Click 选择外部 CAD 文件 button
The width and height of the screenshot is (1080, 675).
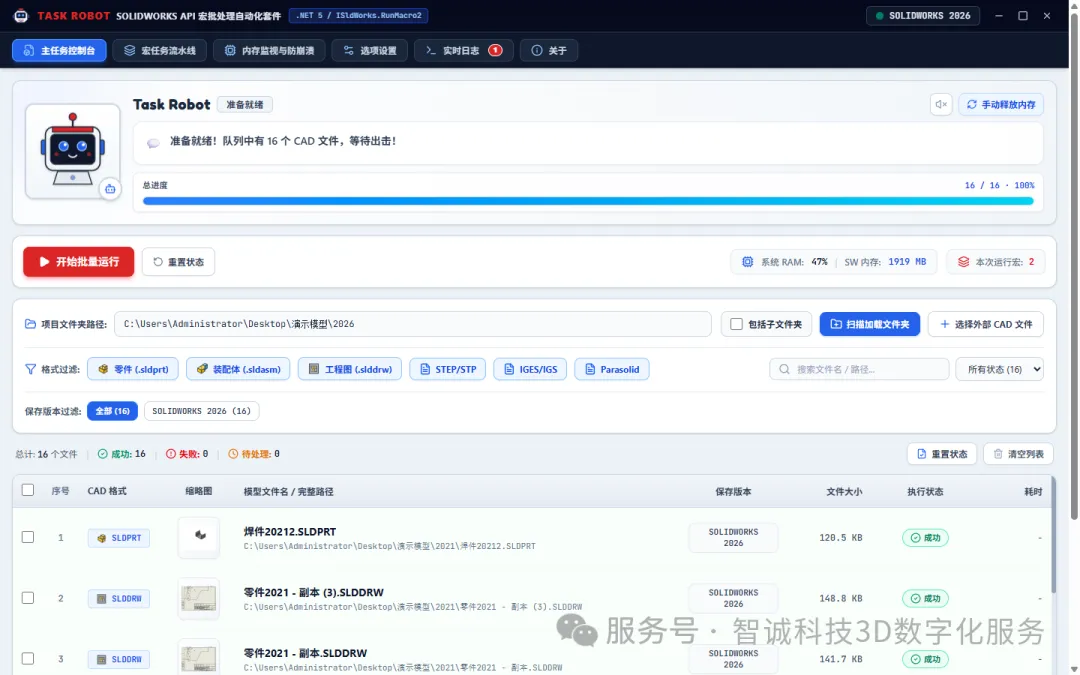986,324
